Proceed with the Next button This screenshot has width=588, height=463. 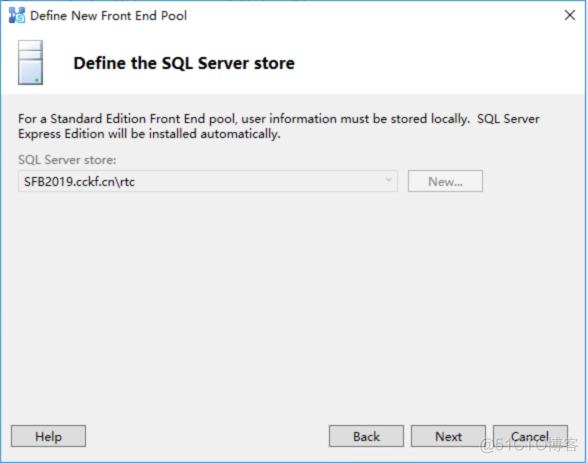click(448, 436)
